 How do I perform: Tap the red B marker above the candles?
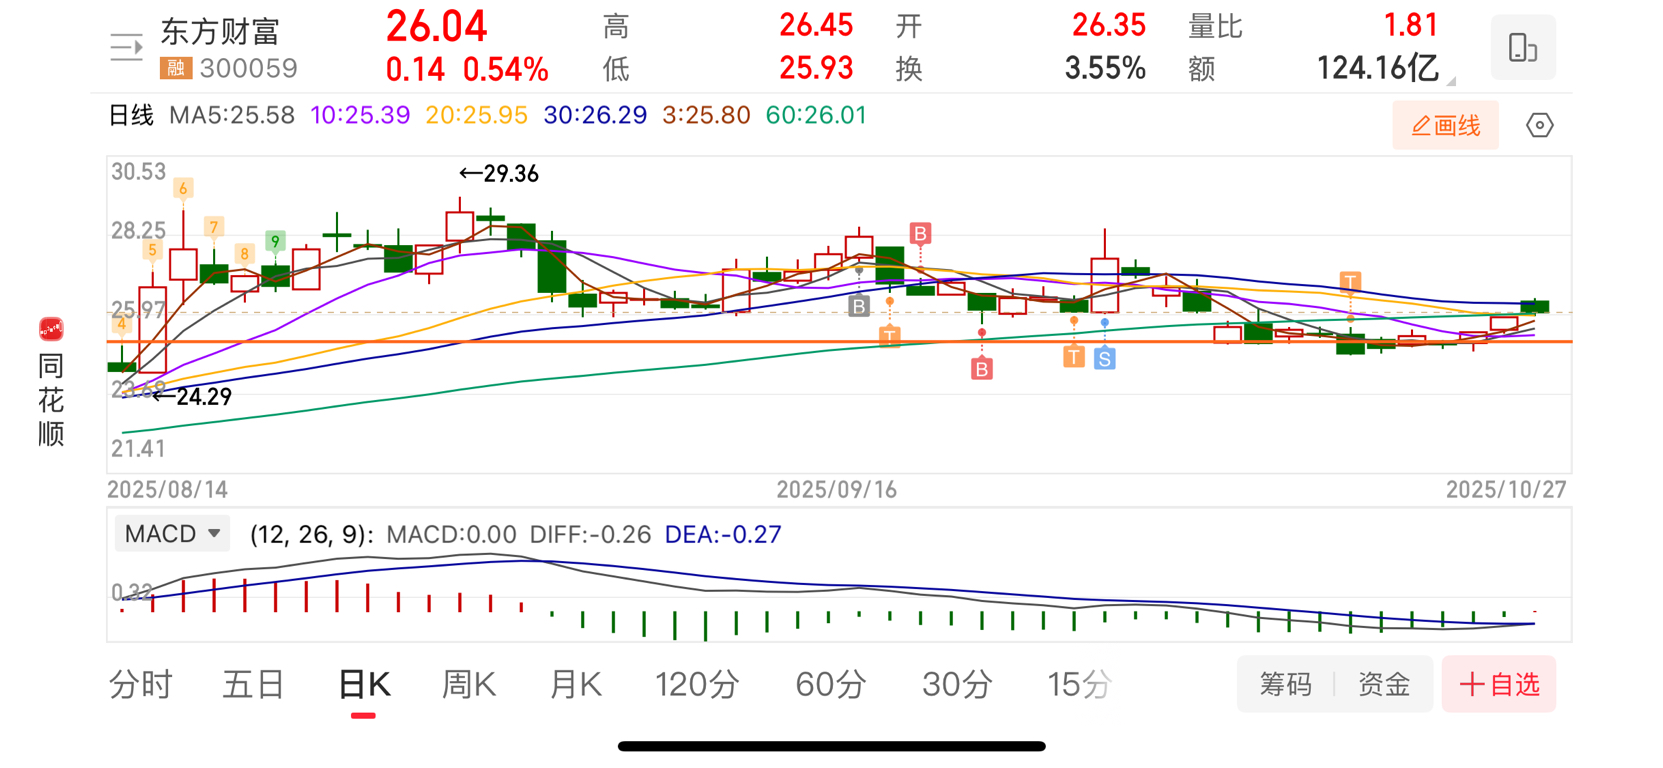pyautogui.click(x=920, y=234)
